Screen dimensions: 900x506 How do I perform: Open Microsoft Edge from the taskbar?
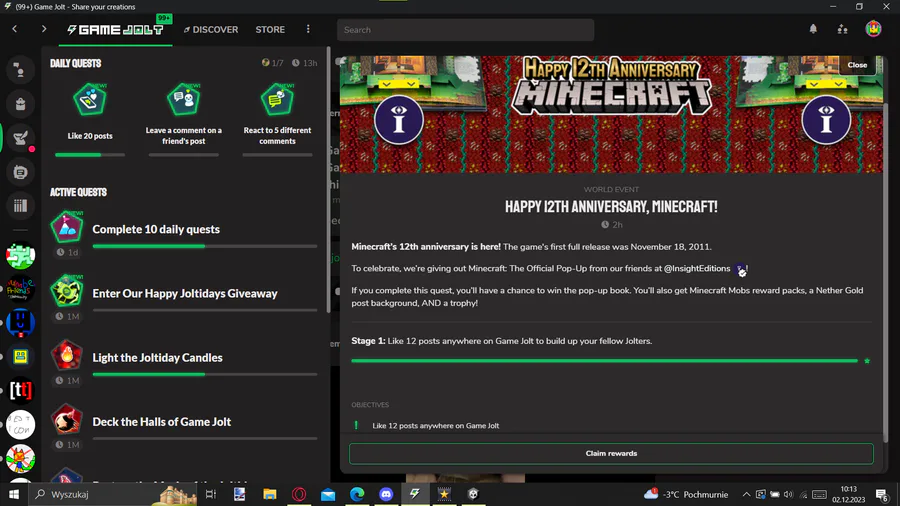[357, 494]
